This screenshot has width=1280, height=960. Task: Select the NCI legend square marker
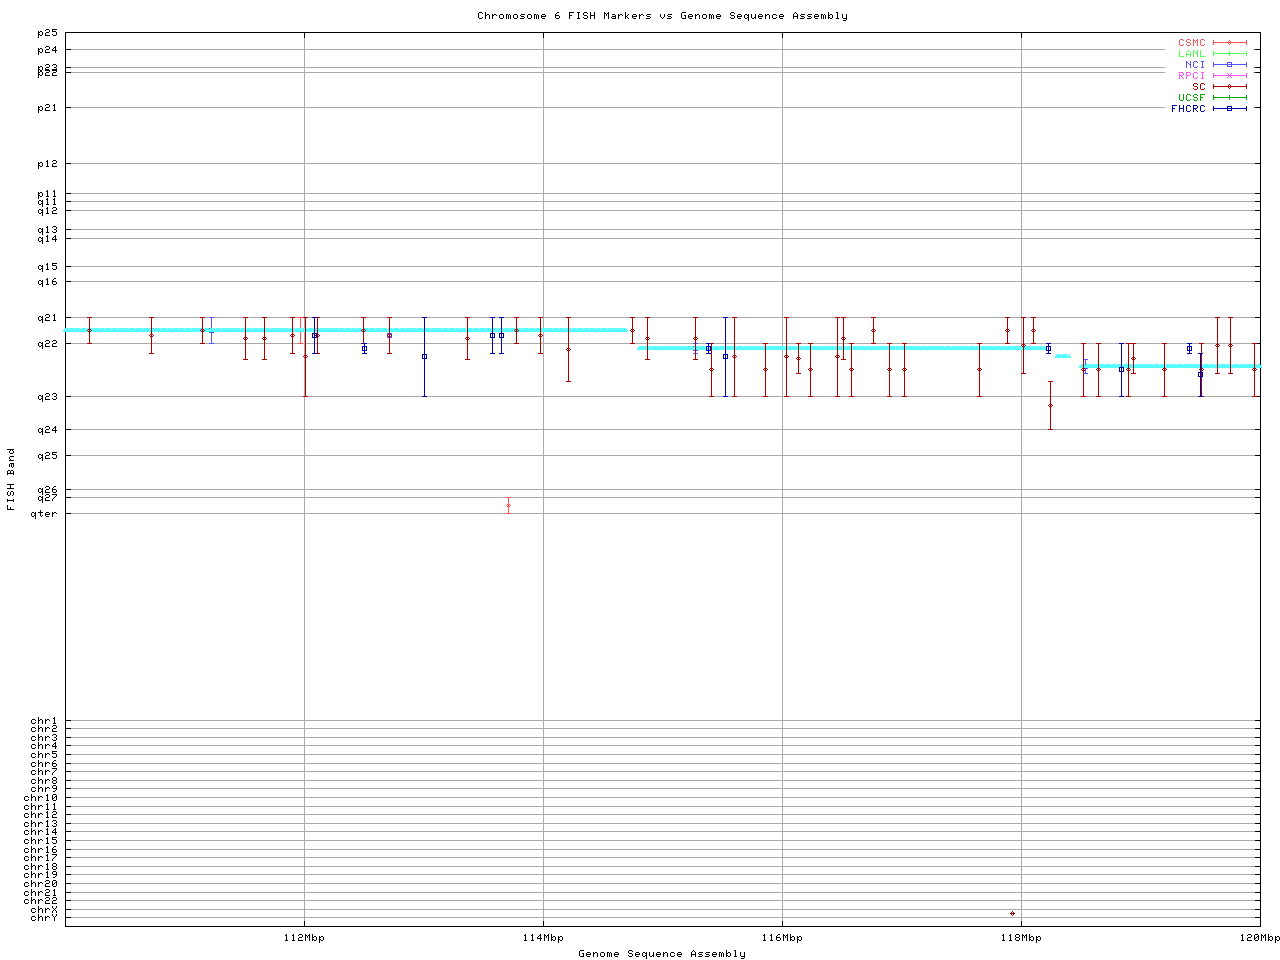pos(1229,65)
